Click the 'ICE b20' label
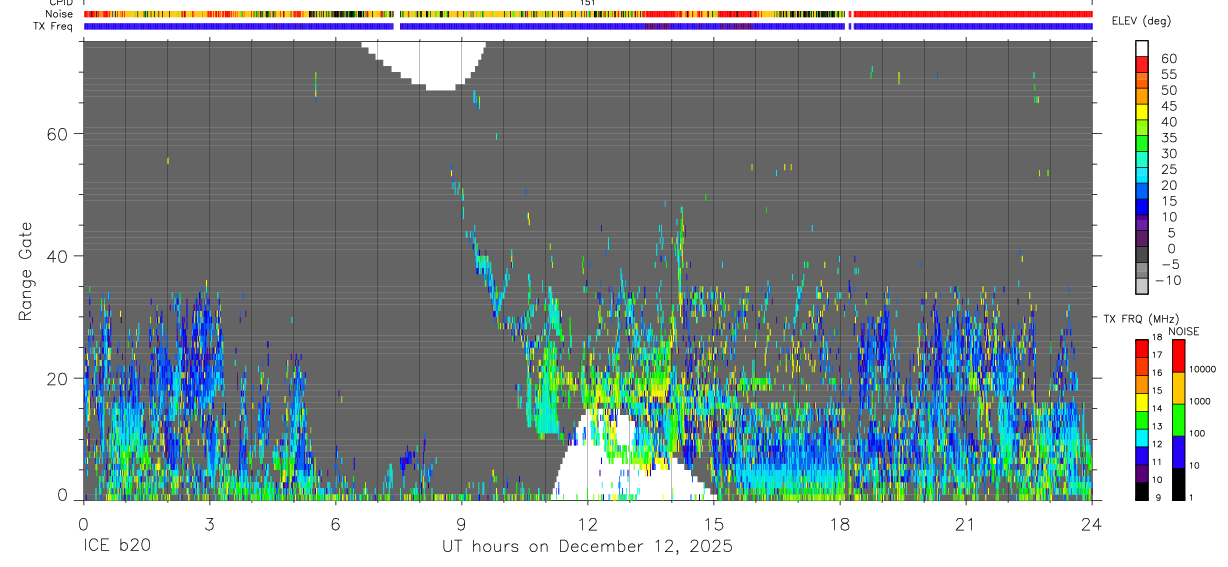The image size is (1228, 567). click(x=117, y=547)
